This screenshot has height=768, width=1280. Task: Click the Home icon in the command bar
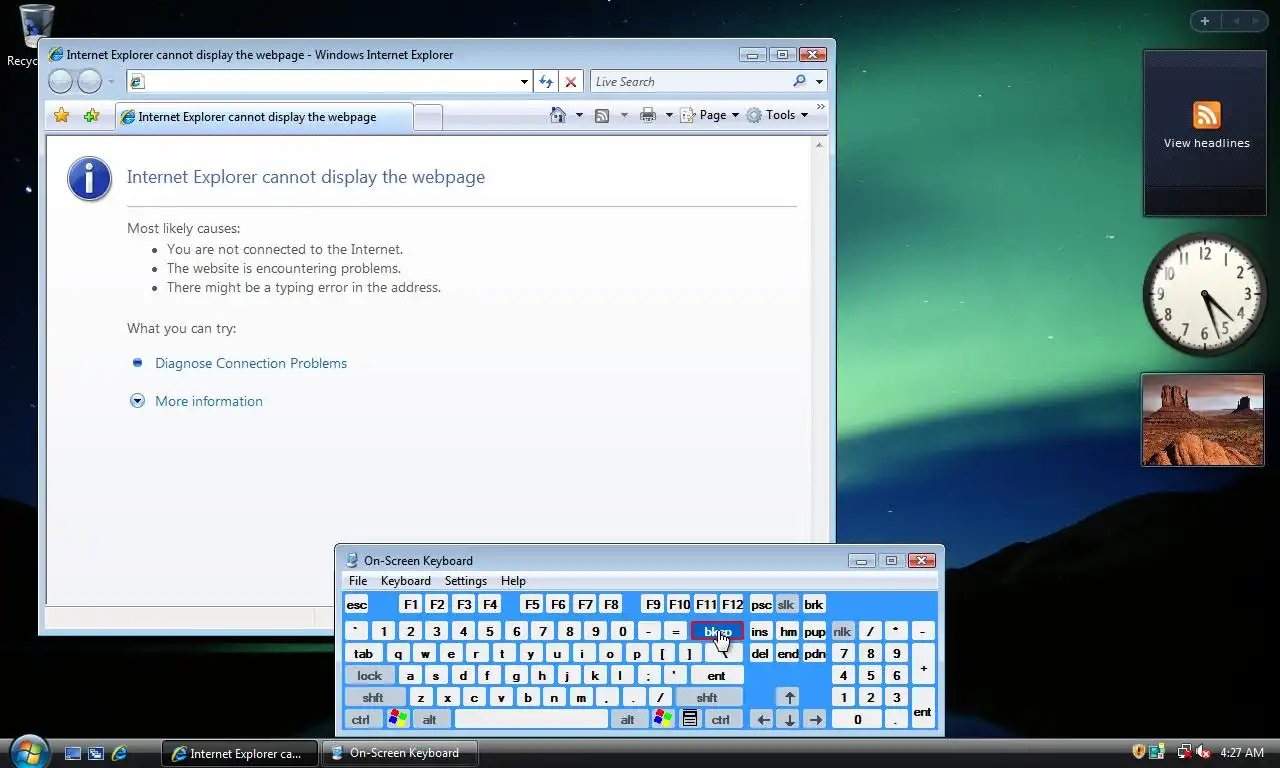[x=558, y=115]
